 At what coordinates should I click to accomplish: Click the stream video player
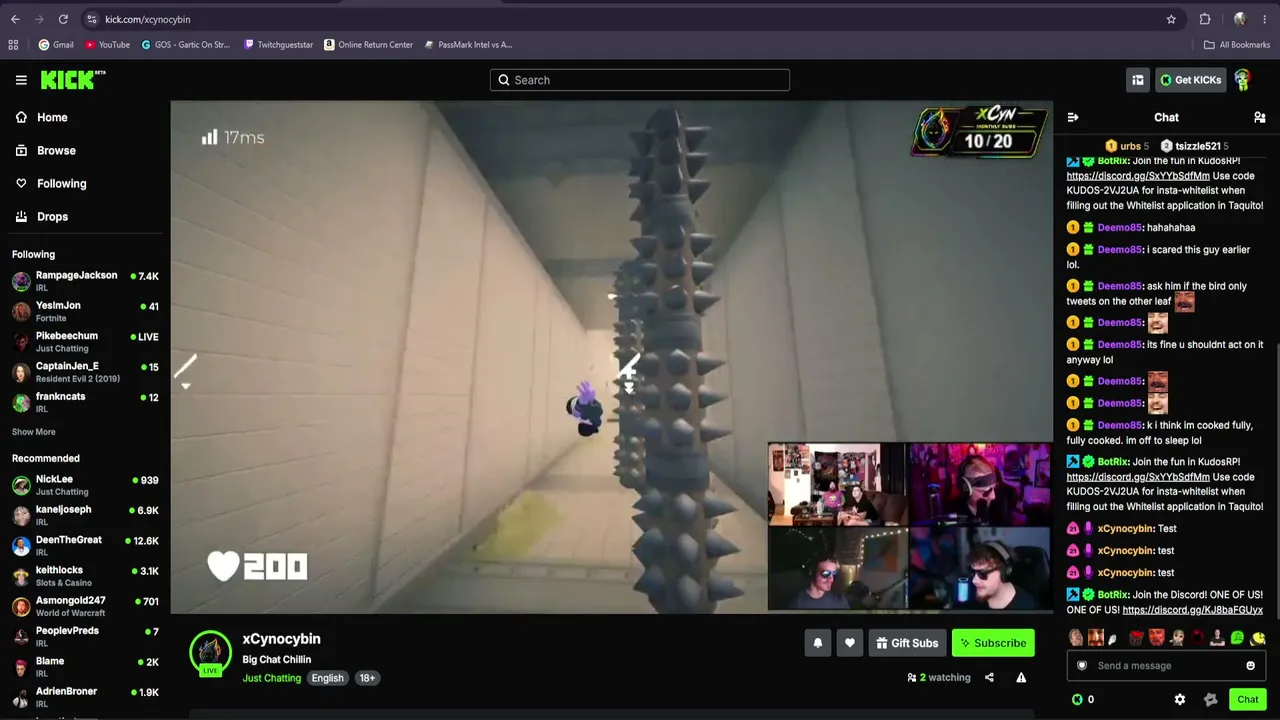click(x=611, y=357)
